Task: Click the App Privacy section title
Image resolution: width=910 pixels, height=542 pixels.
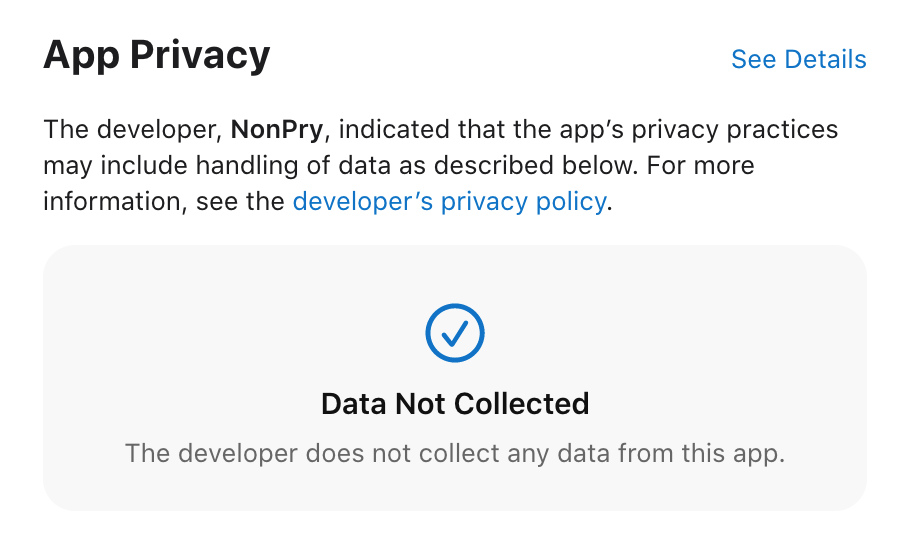Action: (156, 54)
